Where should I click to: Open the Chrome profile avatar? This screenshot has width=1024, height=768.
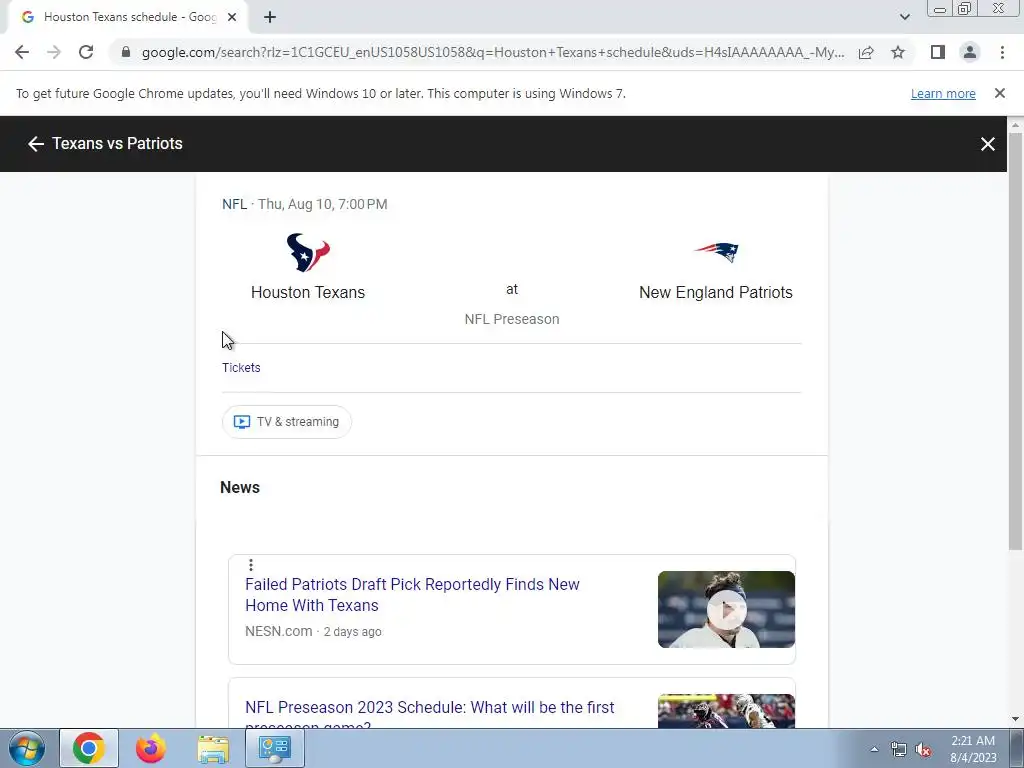(x=970, y=52)
